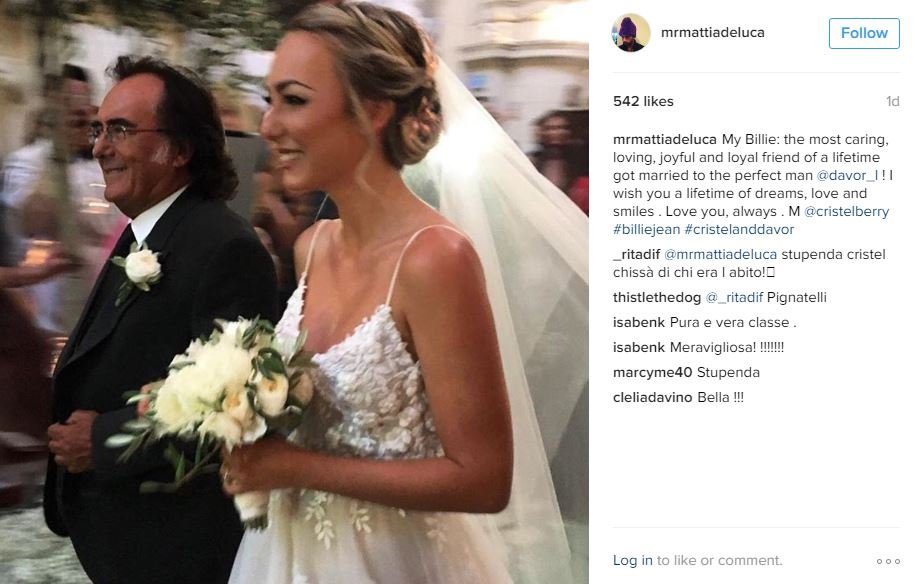Screen dimensions: 915x584
Task: View the 542 likes list
Action: coord(643,101)
